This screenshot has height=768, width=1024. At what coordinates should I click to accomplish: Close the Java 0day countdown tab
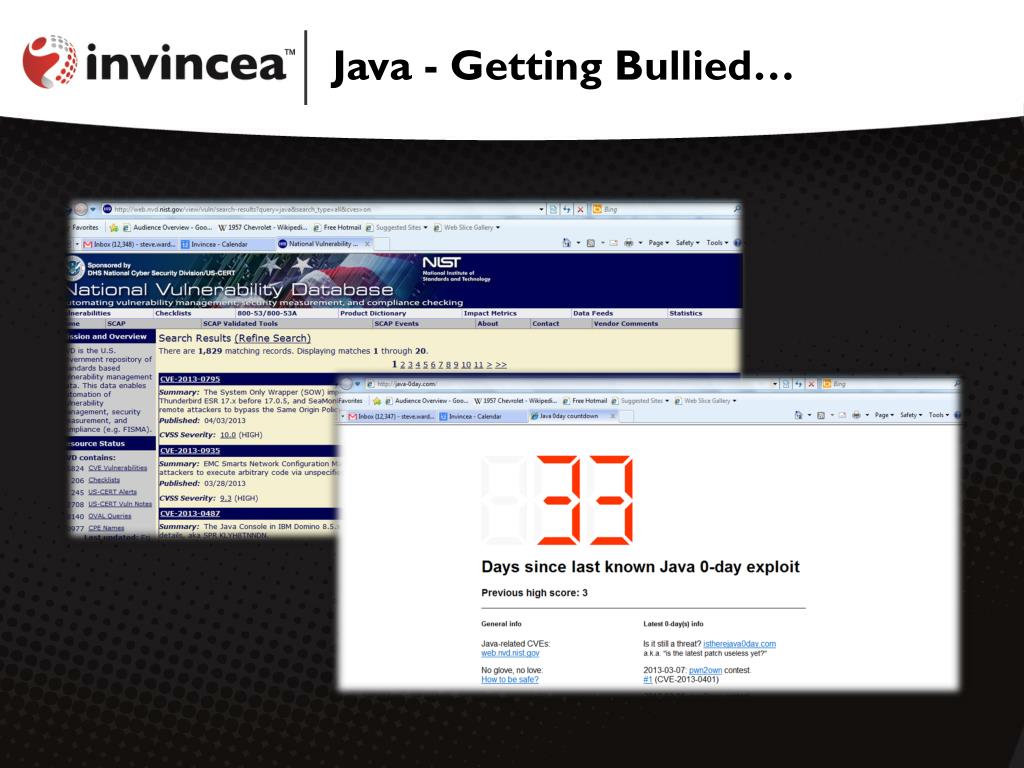pyautogui.click(x=612, y=416)
